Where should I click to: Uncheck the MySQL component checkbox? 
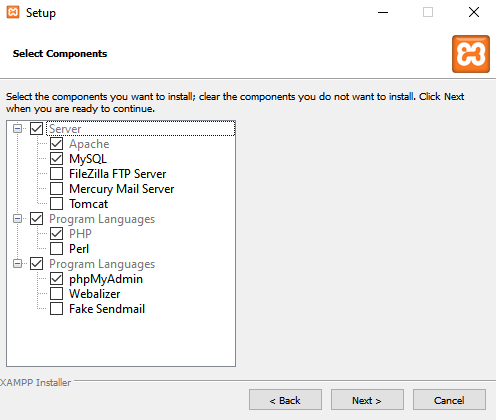click(x=56, y=159)
